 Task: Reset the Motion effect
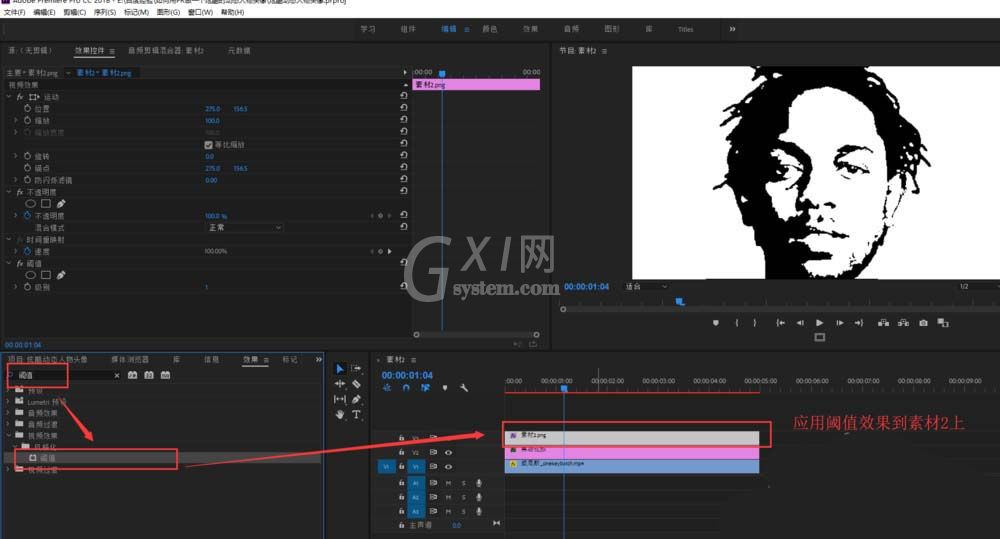[404, 96]
